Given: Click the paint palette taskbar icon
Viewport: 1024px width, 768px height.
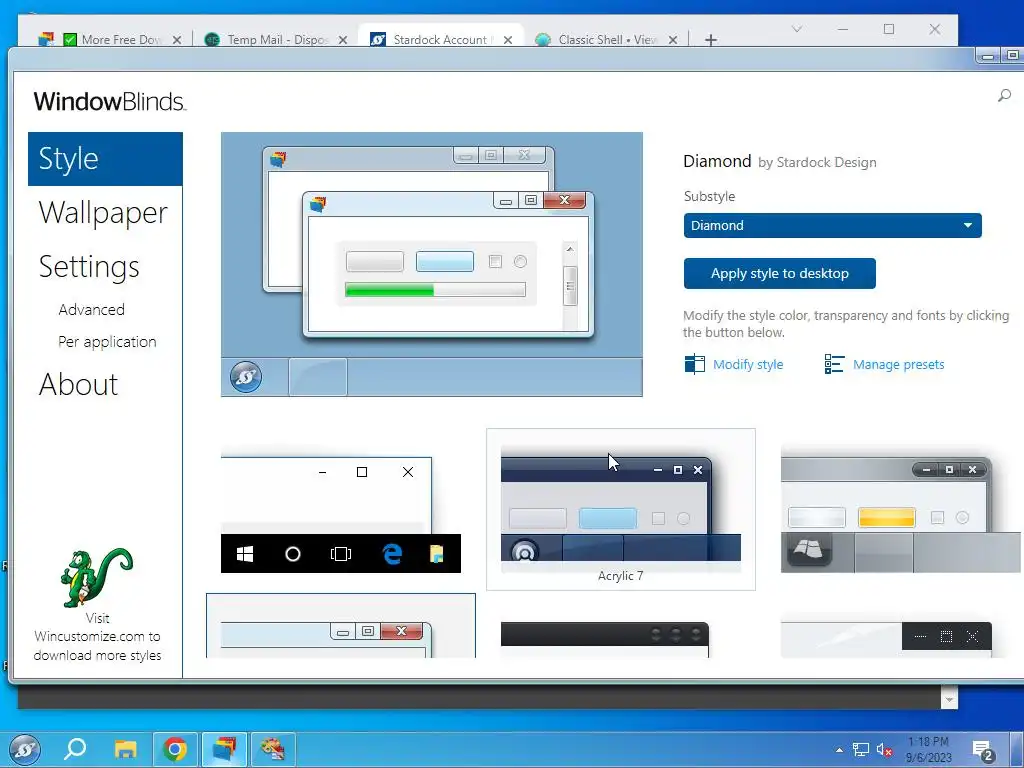Looking at the screenshot, I should point(273,749).
